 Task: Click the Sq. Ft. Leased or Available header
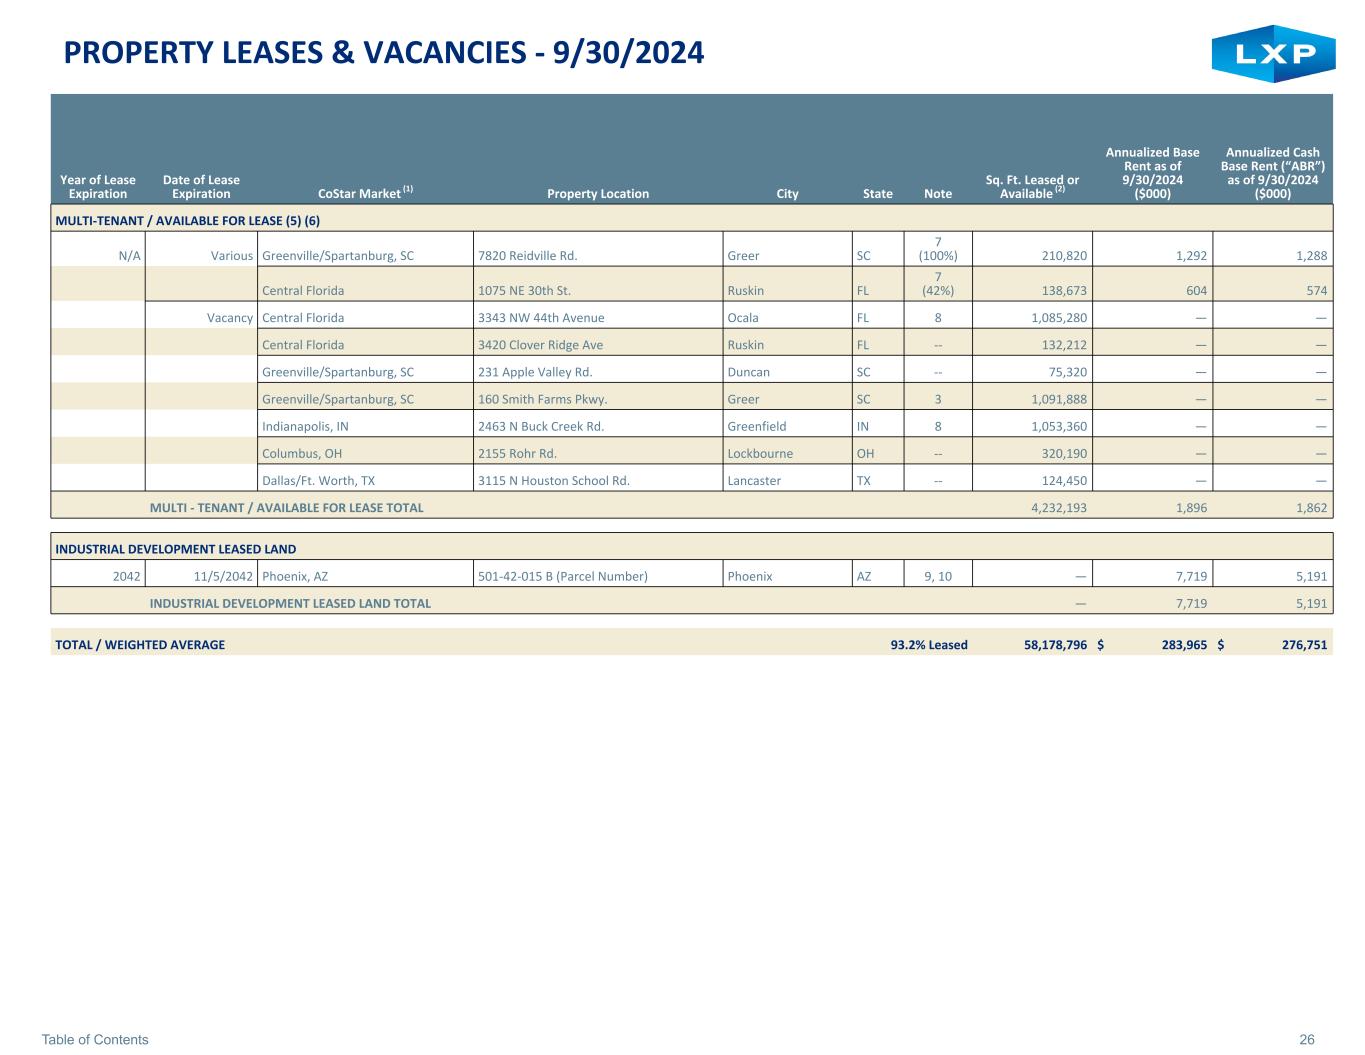coord(1032,187)
